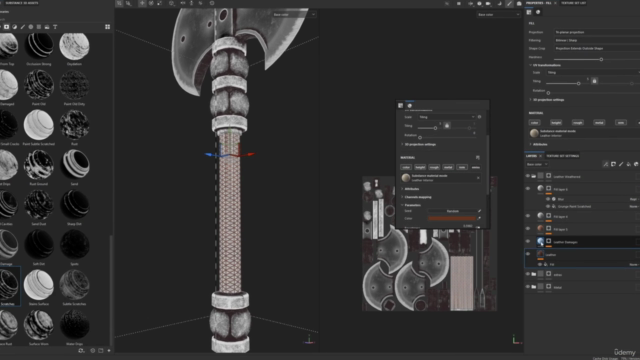
Task: Toggle visibility of Grunge Paint Scratched effect
Action: pos(548,207)
